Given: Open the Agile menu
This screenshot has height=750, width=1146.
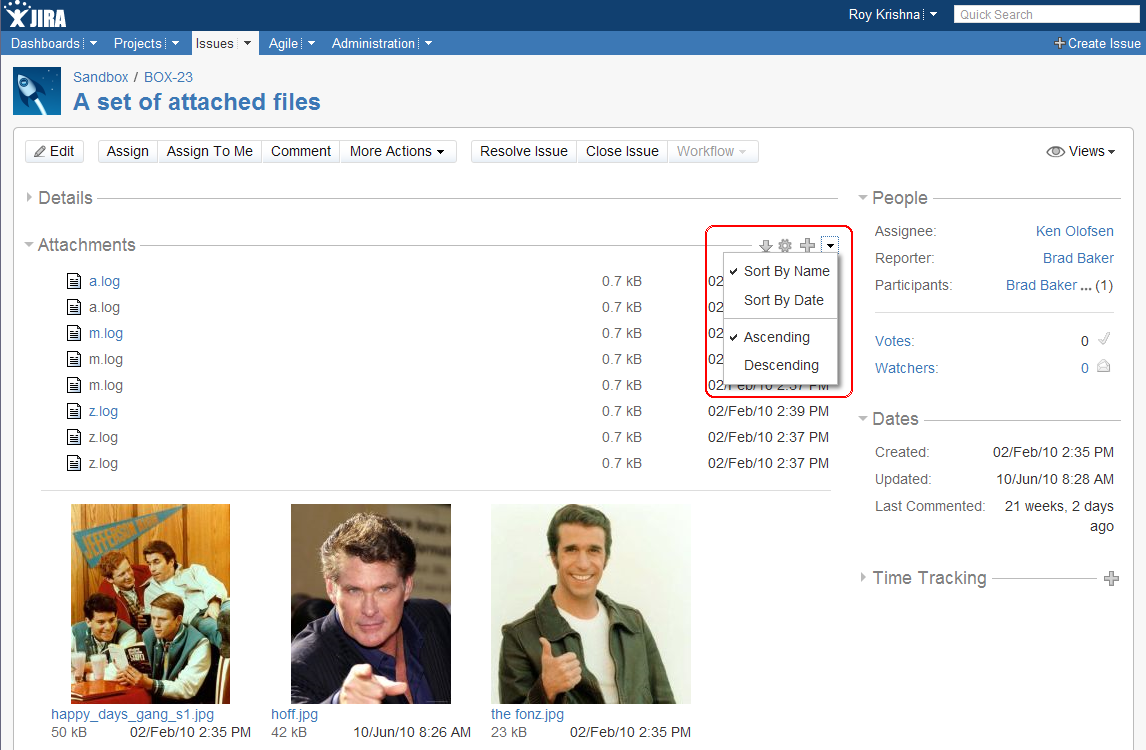Looking at the screenshot, I should point(284,43).
